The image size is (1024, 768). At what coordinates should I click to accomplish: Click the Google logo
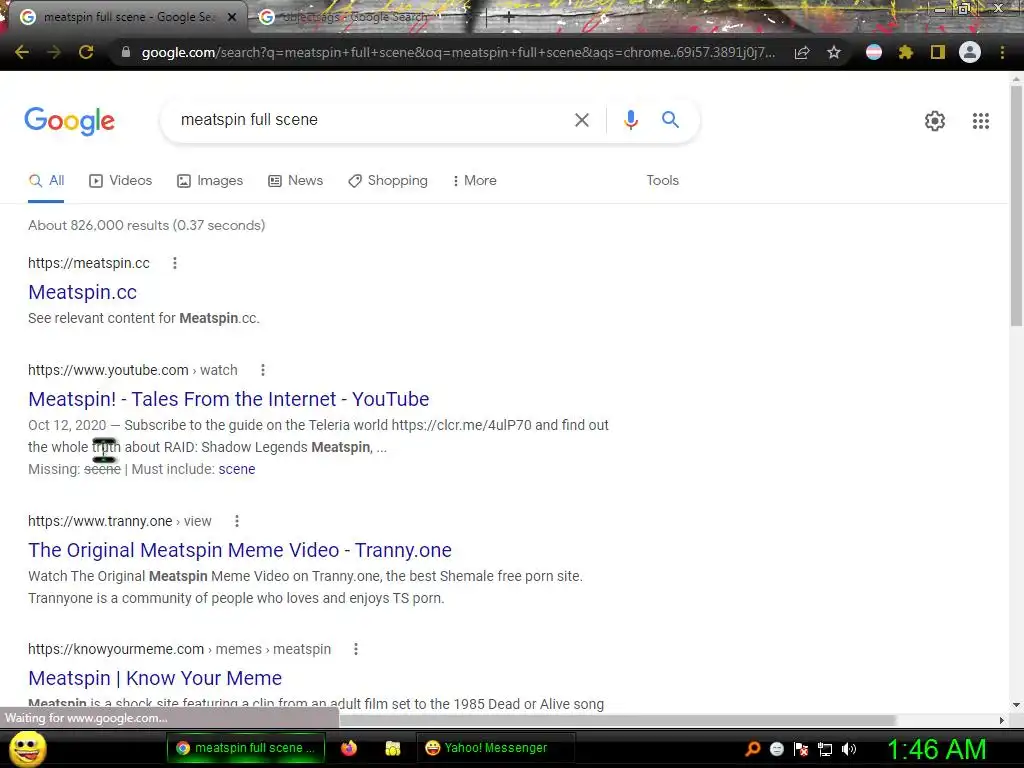click(70, 121)
